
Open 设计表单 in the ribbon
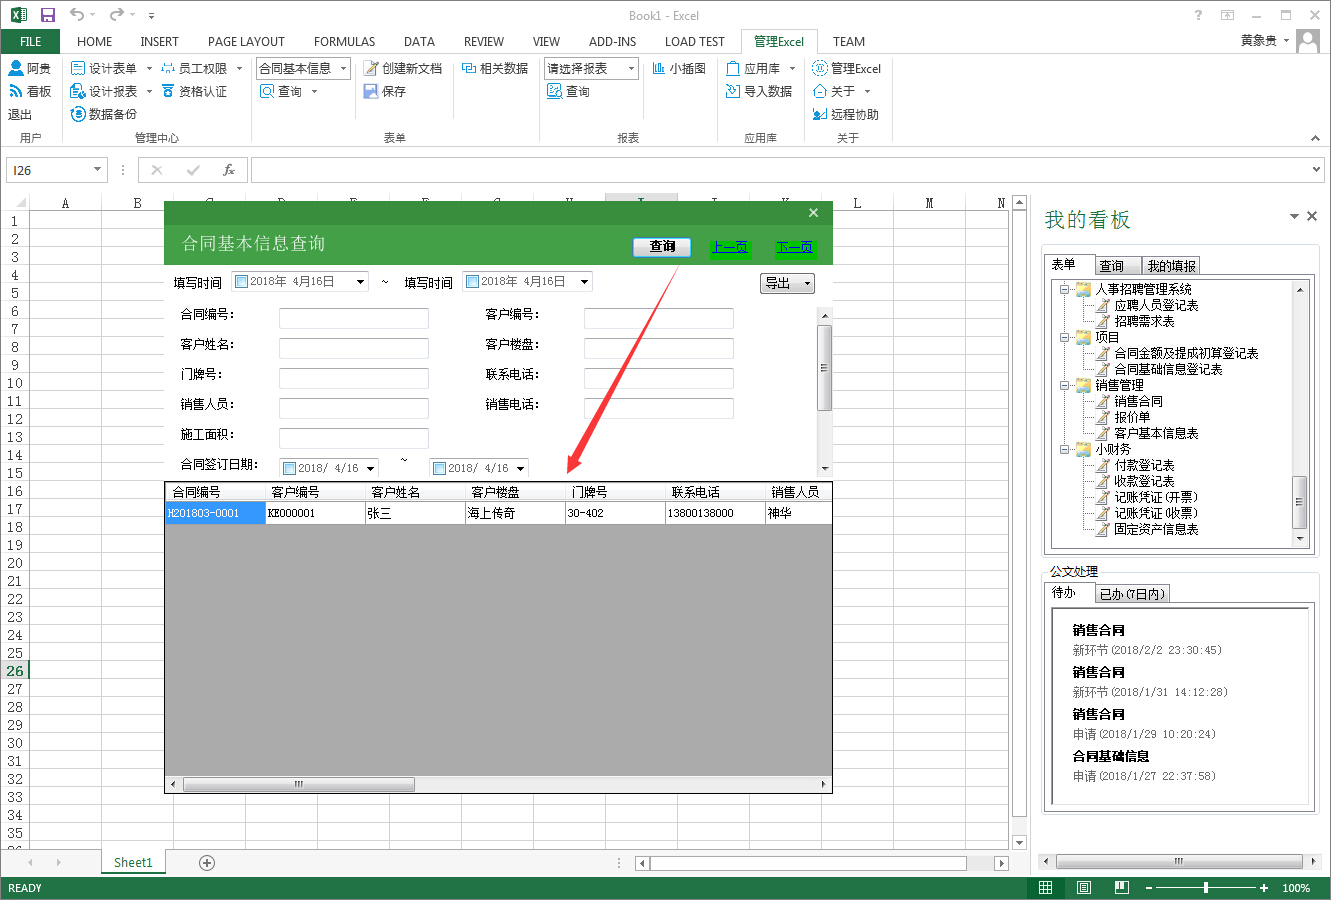[111, 68]
